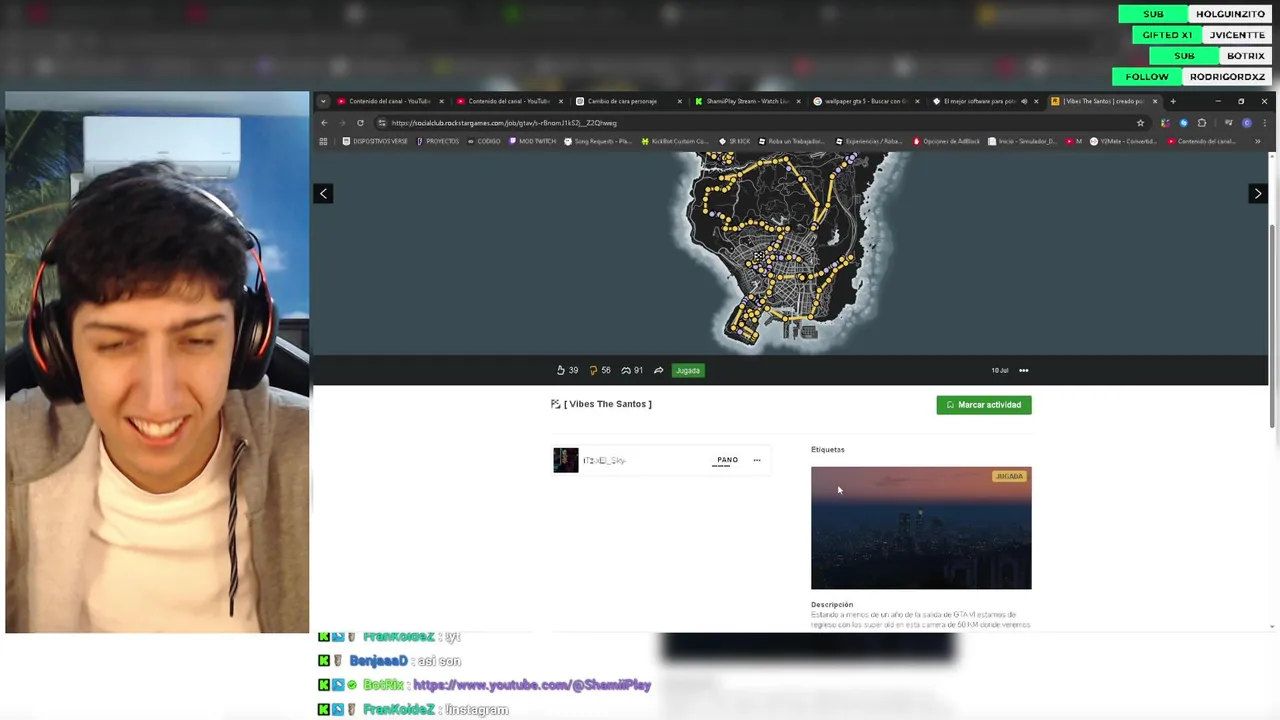Open the PROYECTOS bookmark folder
Image resolution: width=1280 pixels, height=720 pixels.
[x=437, y=141]
